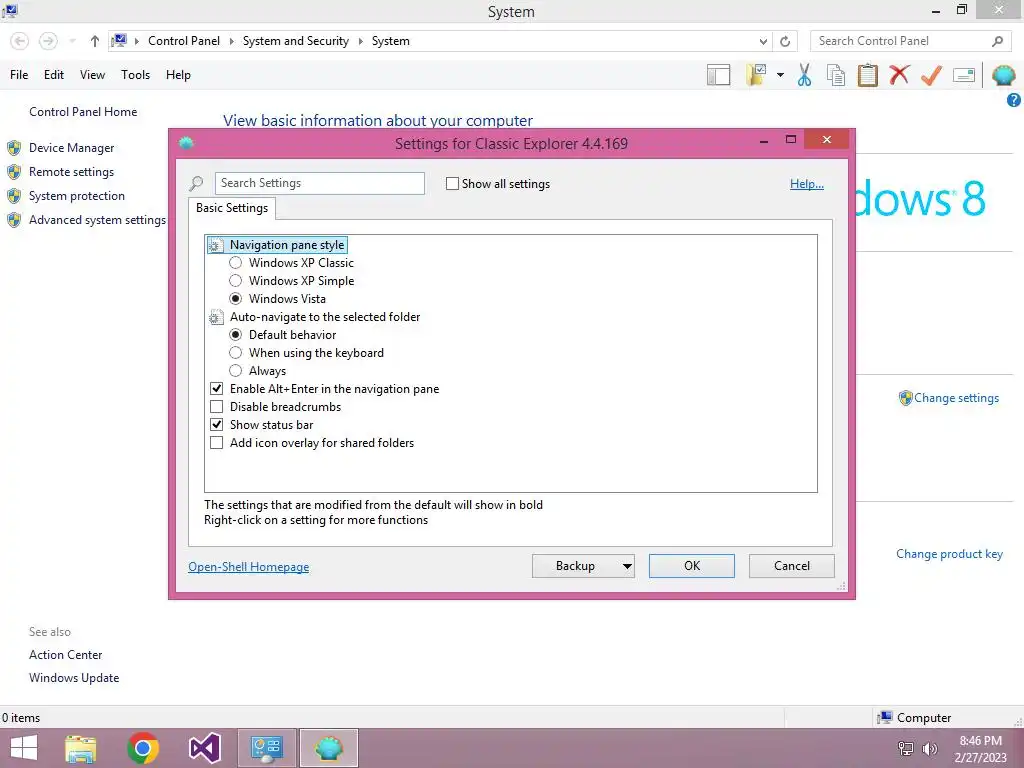Select Windows XP Simple radio option
Viewport: 1024px width, 768px height.
(x=235, y=281)
